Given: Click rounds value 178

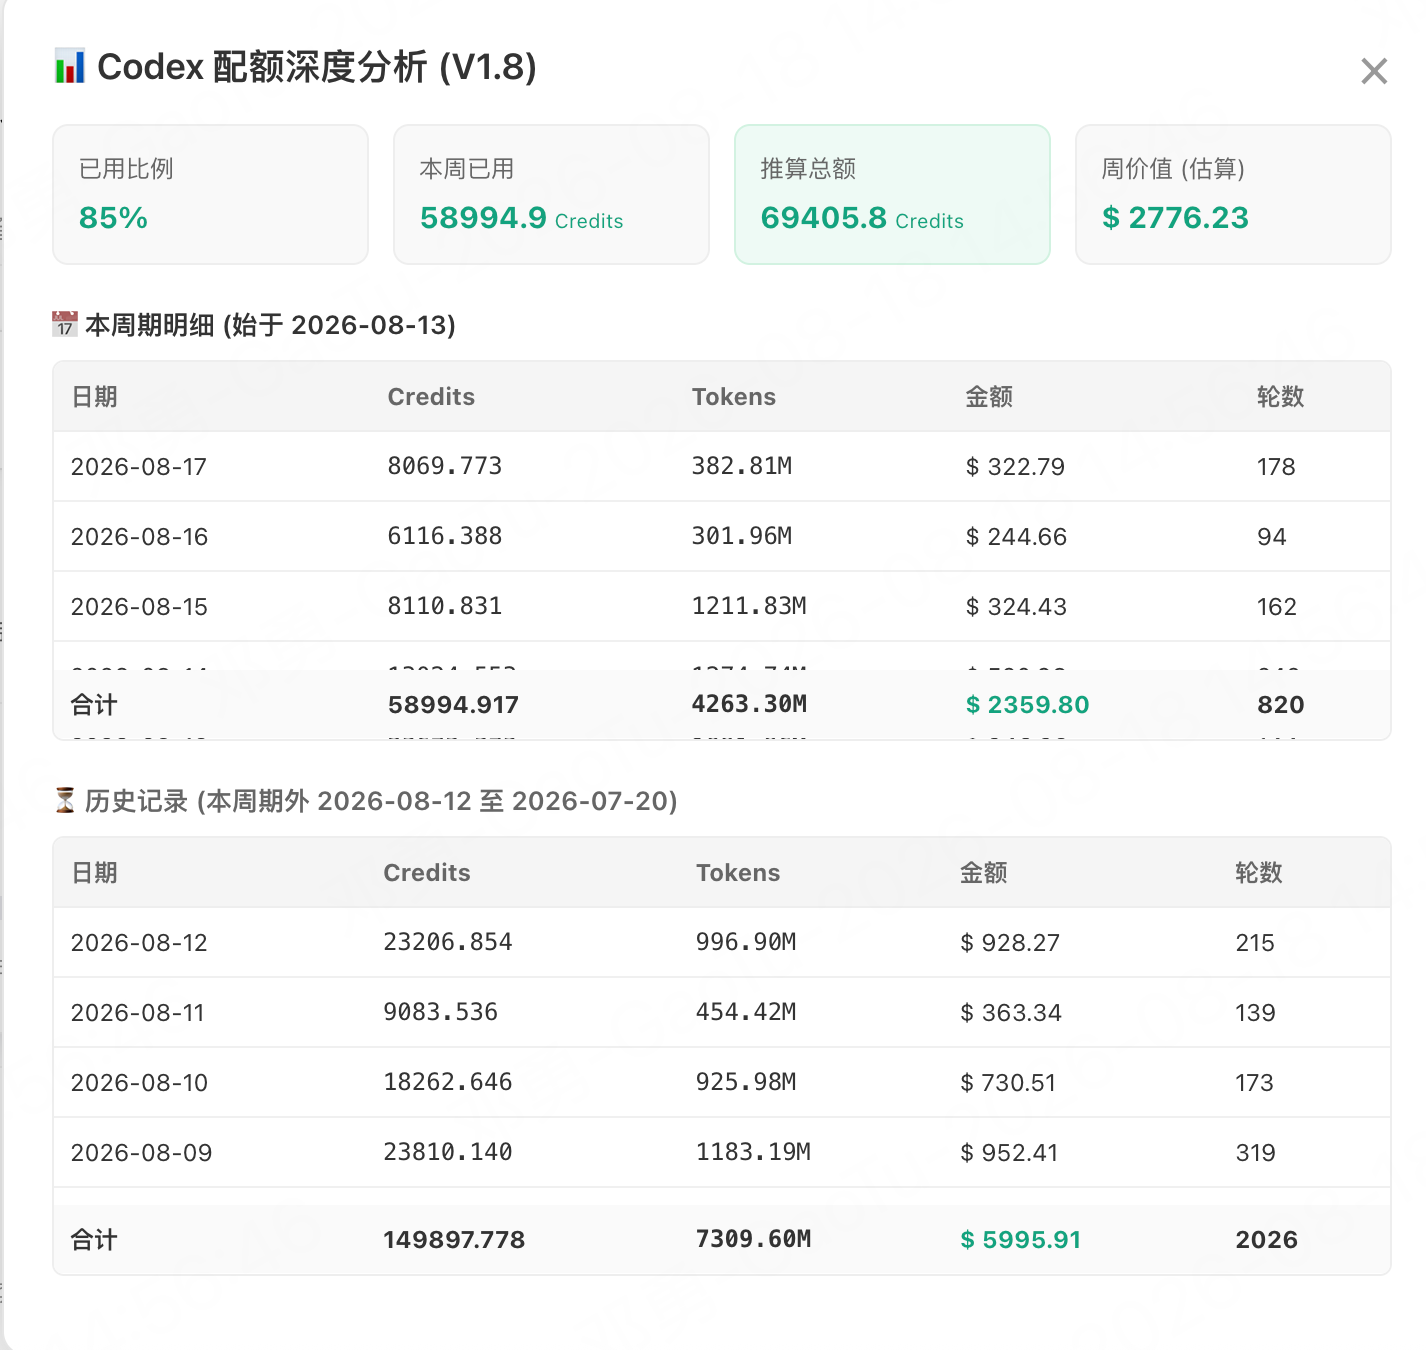Looking at the screenshot, I should (1276, 467).
